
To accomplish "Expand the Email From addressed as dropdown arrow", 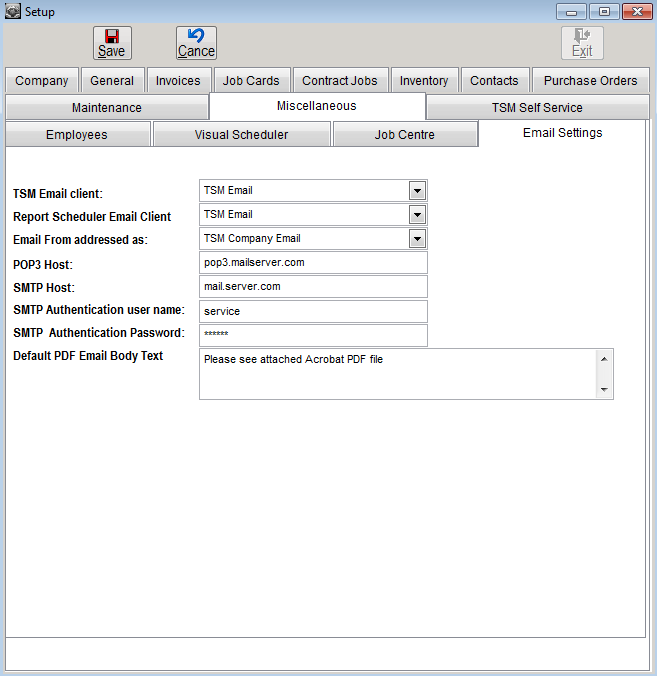I will pos(417,239).
